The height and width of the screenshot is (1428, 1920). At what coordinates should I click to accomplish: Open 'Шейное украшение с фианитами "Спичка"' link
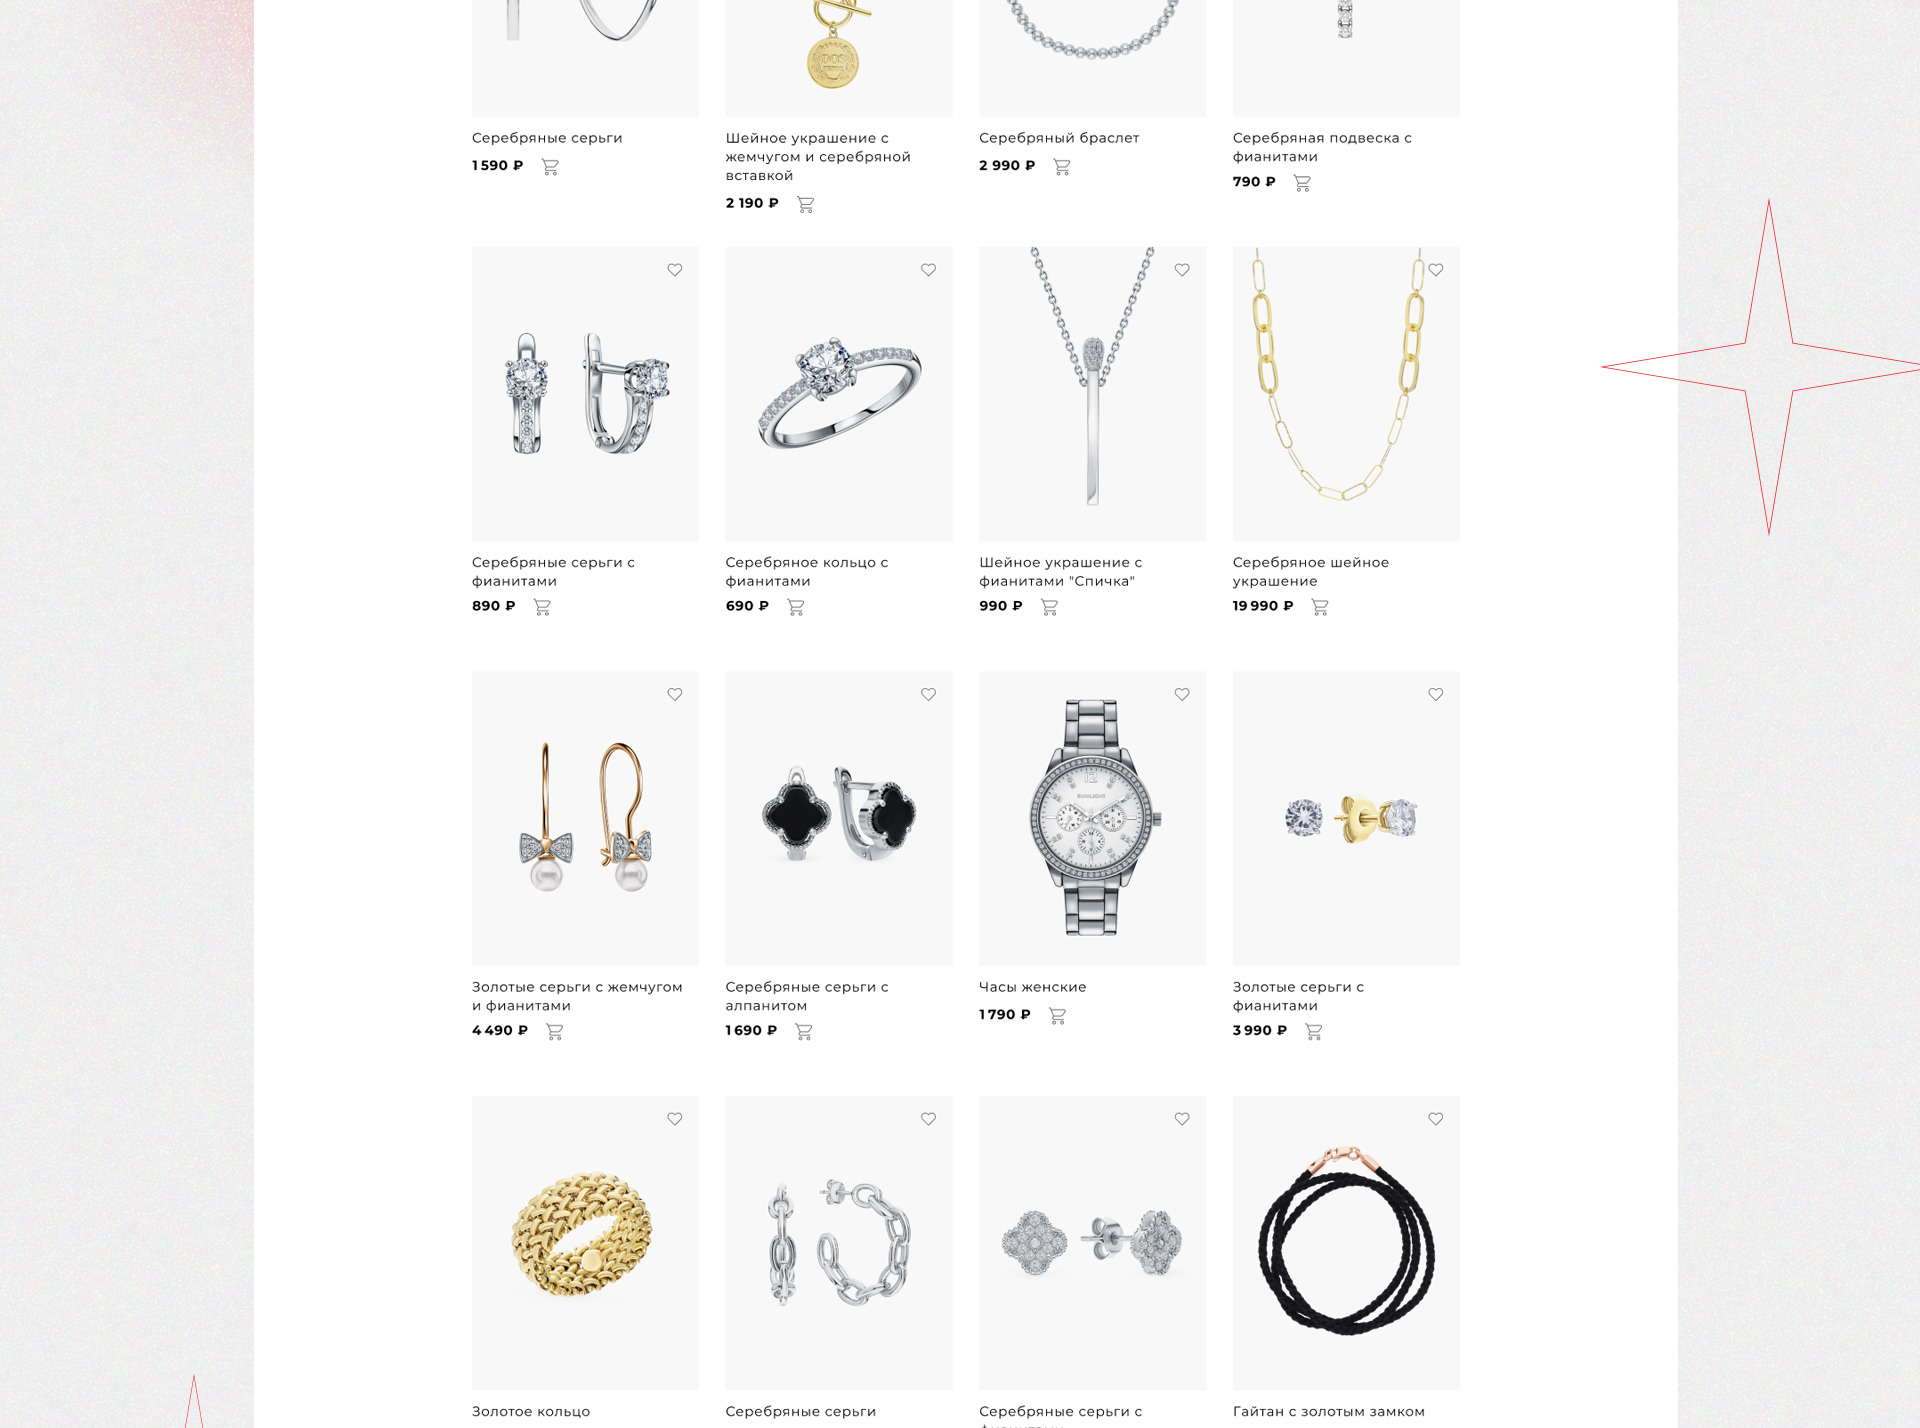1060,572
